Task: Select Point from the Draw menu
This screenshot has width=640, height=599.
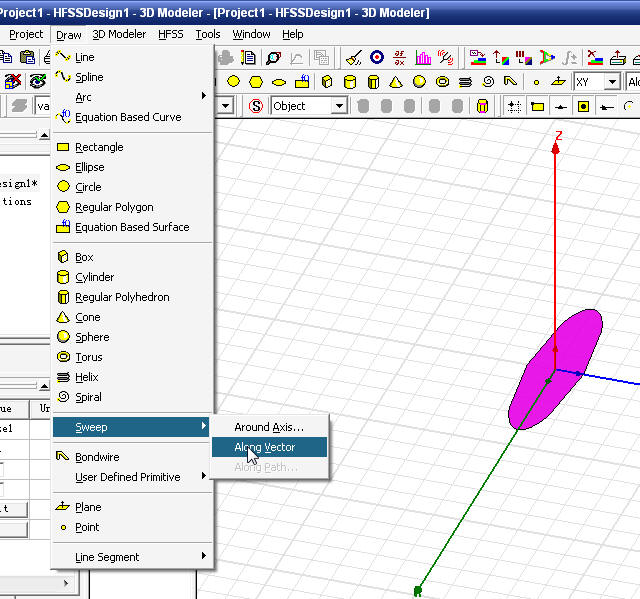Action: pos(133,527)
